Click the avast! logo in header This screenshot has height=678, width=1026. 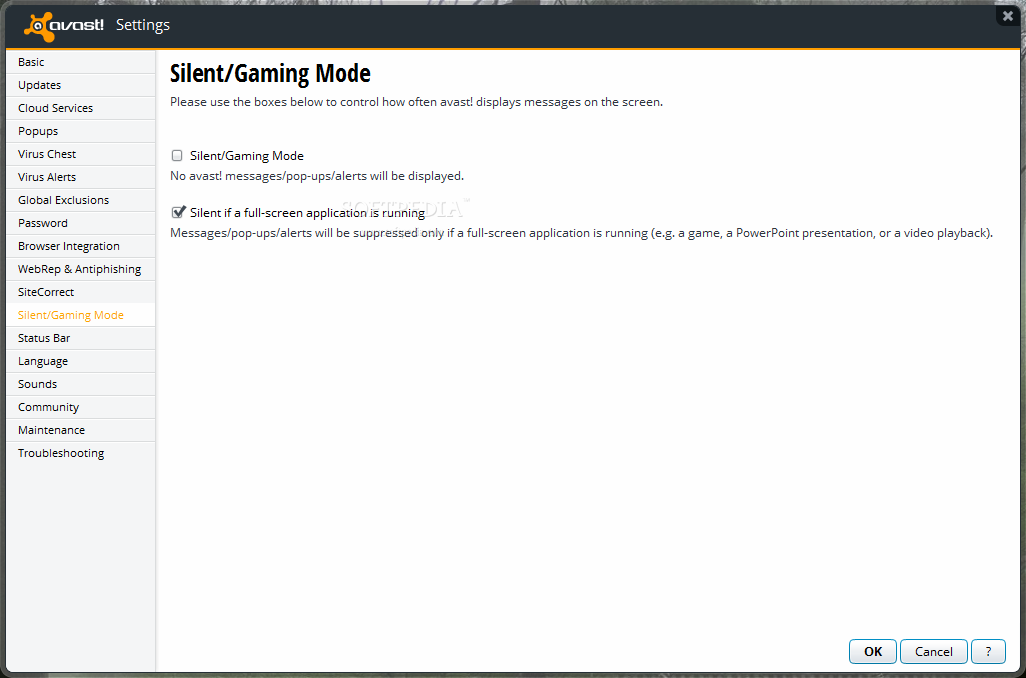[x=63, y=26]
